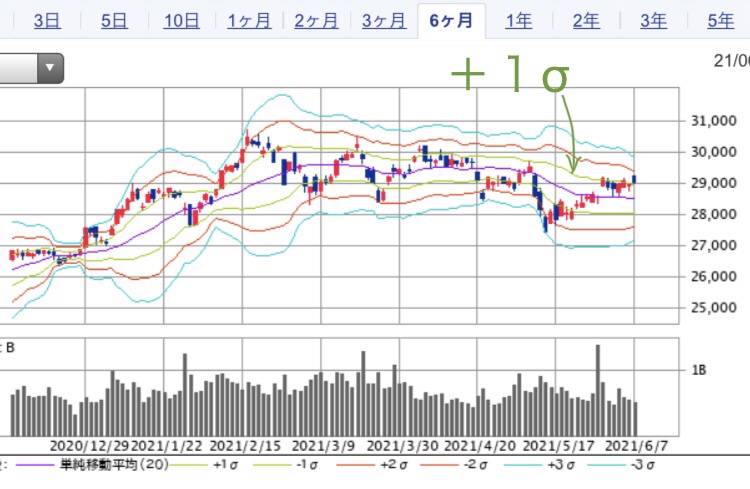Click the 2021/6/7 date label

coord(636,446)
